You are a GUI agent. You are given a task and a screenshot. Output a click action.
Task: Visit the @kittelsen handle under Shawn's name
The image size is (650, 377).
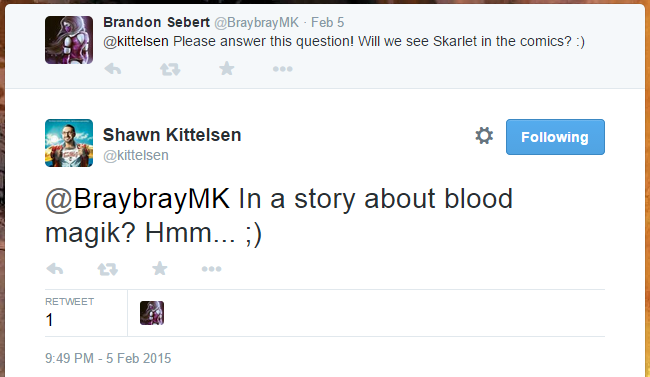(x=136, y=155)
